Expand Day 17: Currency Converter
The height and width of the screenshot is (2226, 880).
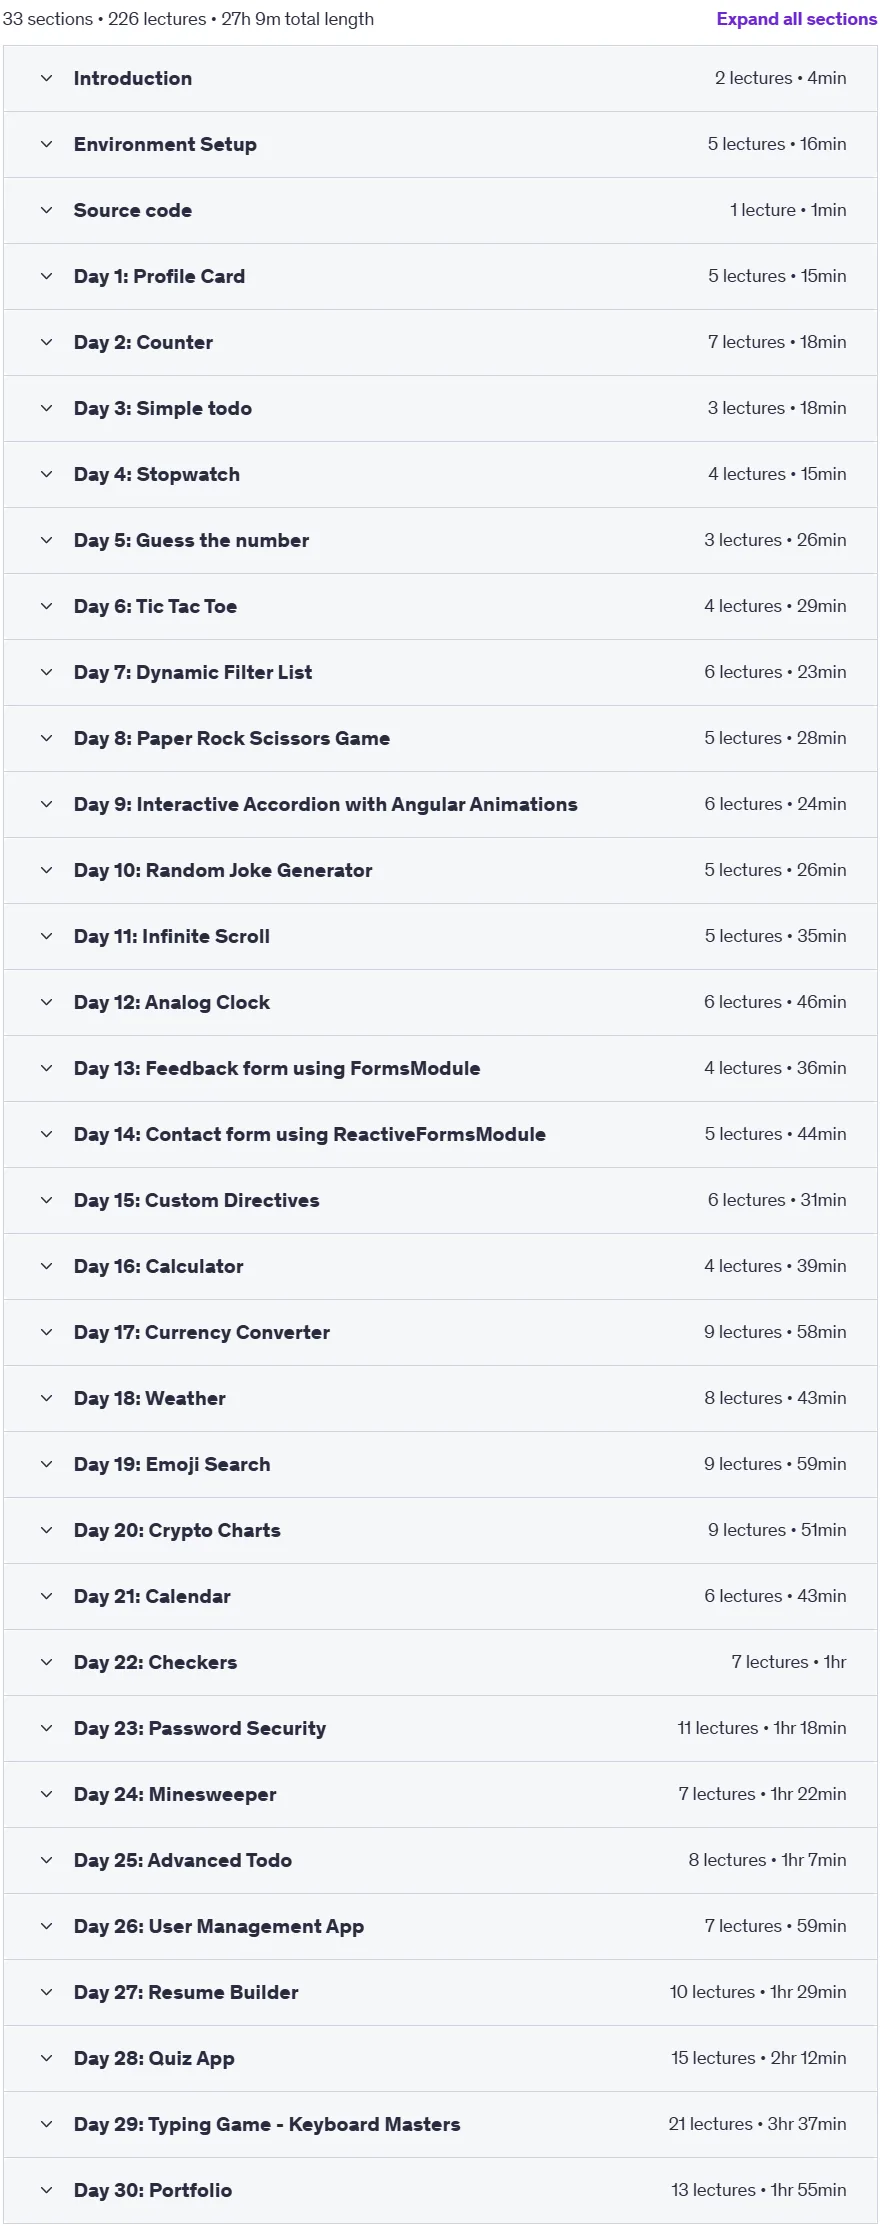[x=440, y=1332]
